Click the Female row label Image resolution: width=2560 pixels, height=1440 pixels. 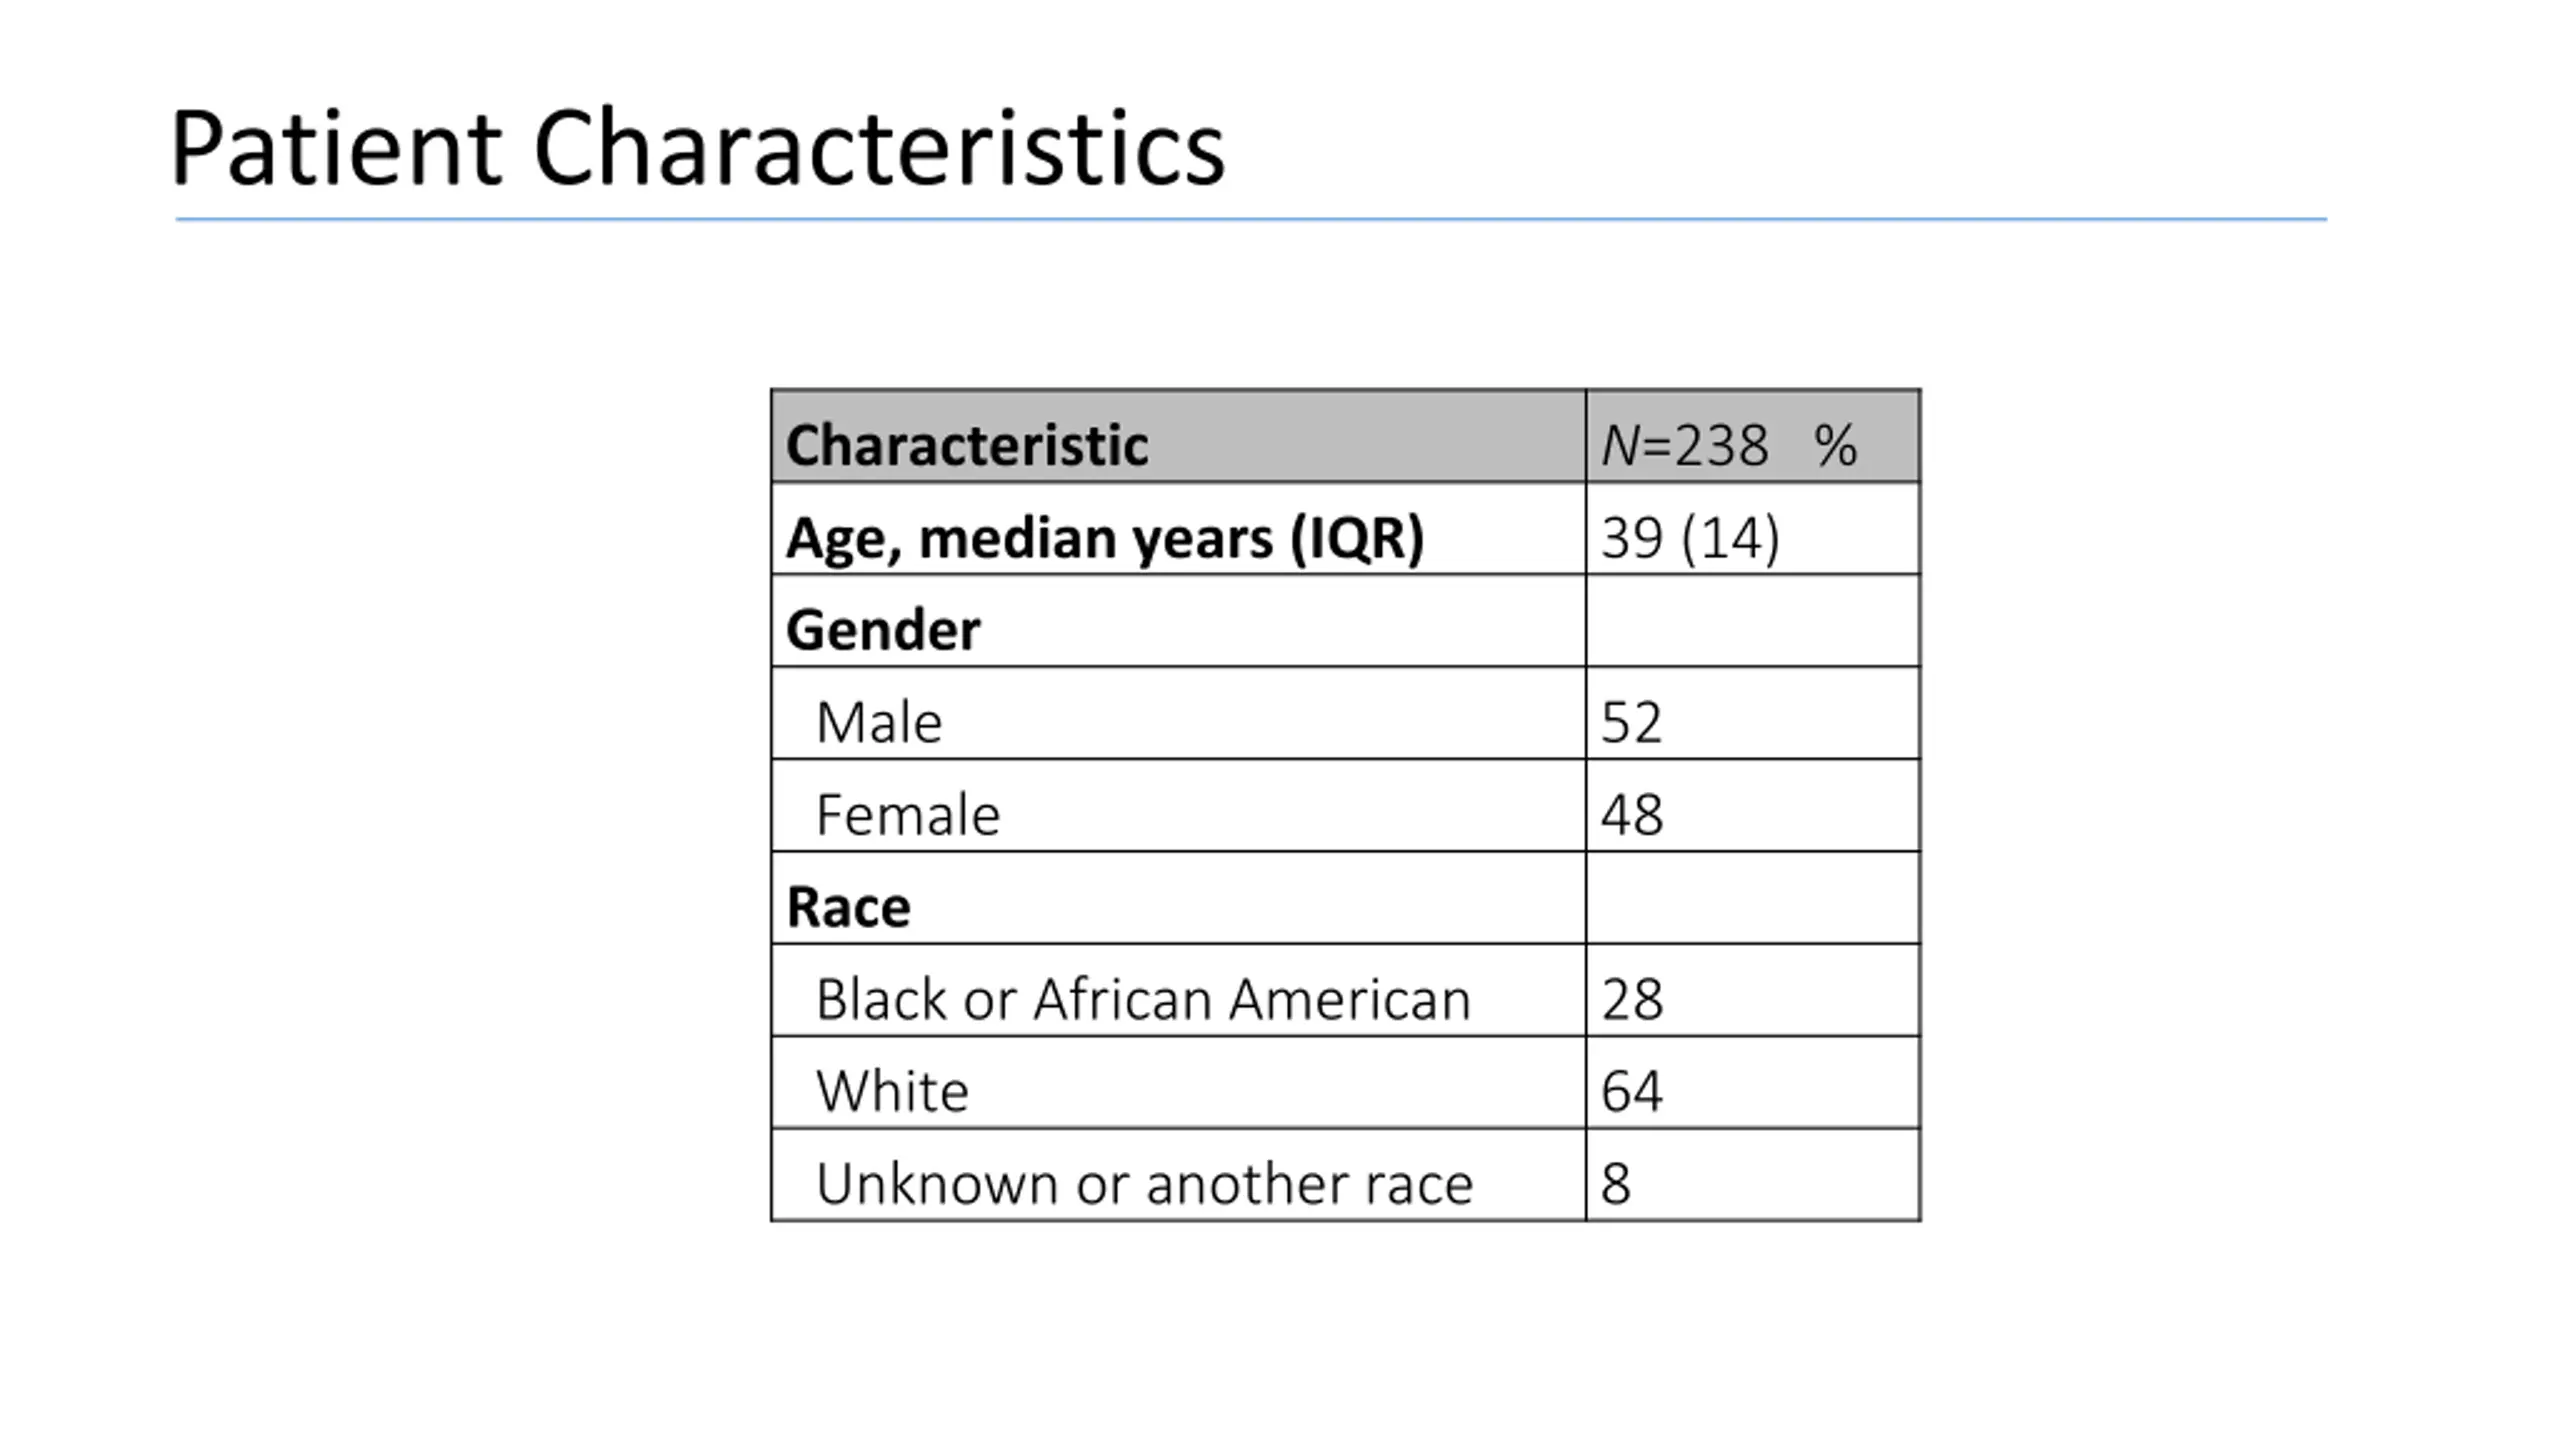[x=1178, y=806]
